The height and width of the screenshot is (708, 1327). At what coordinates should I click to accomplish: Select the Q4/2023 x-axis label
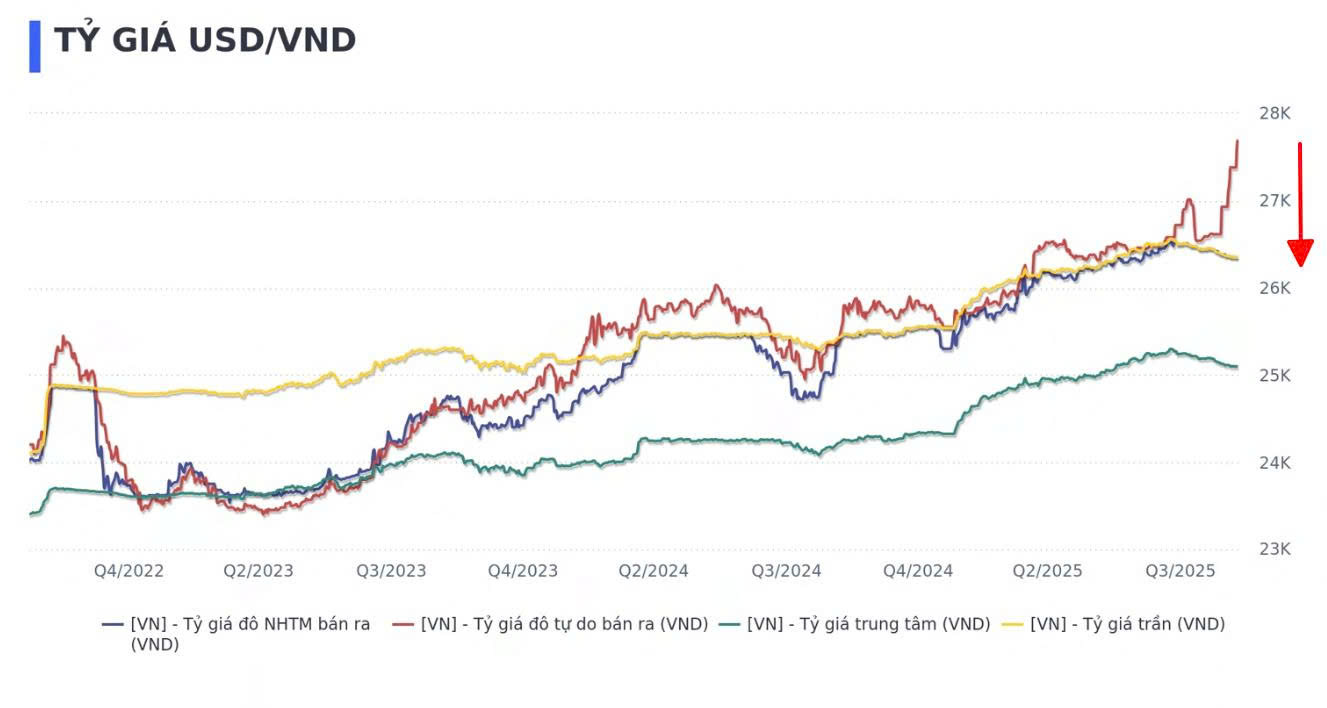(x=523, y=571)
